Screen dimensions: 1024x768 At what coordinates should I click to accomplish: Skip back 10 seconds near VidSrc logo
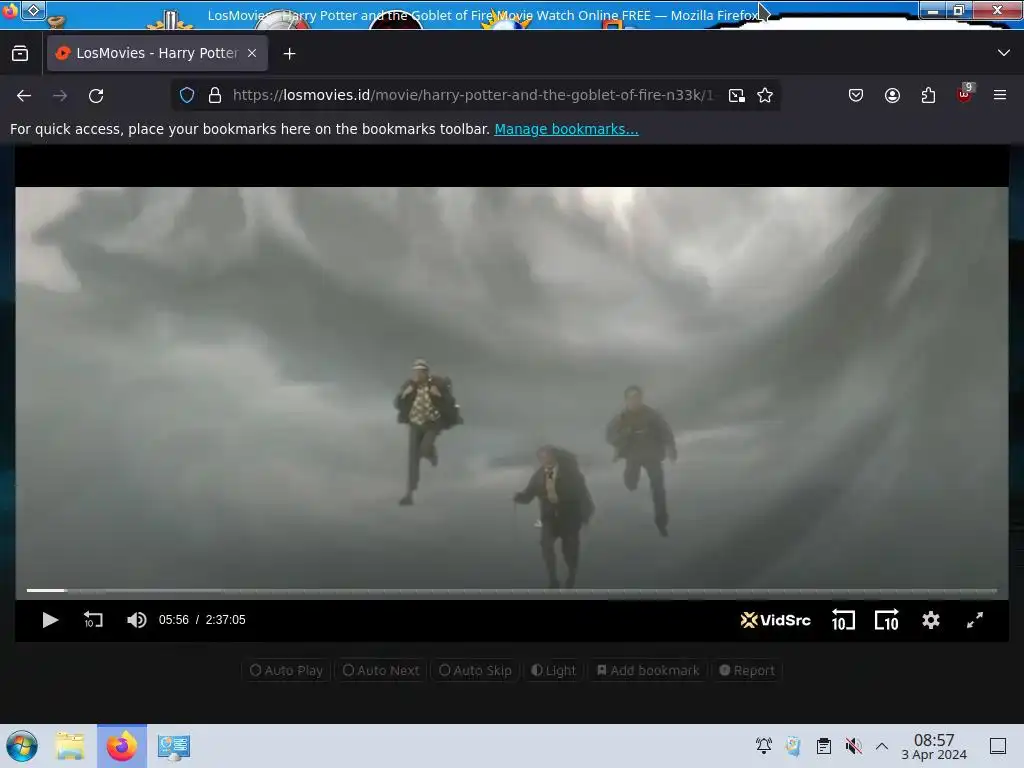843,620
